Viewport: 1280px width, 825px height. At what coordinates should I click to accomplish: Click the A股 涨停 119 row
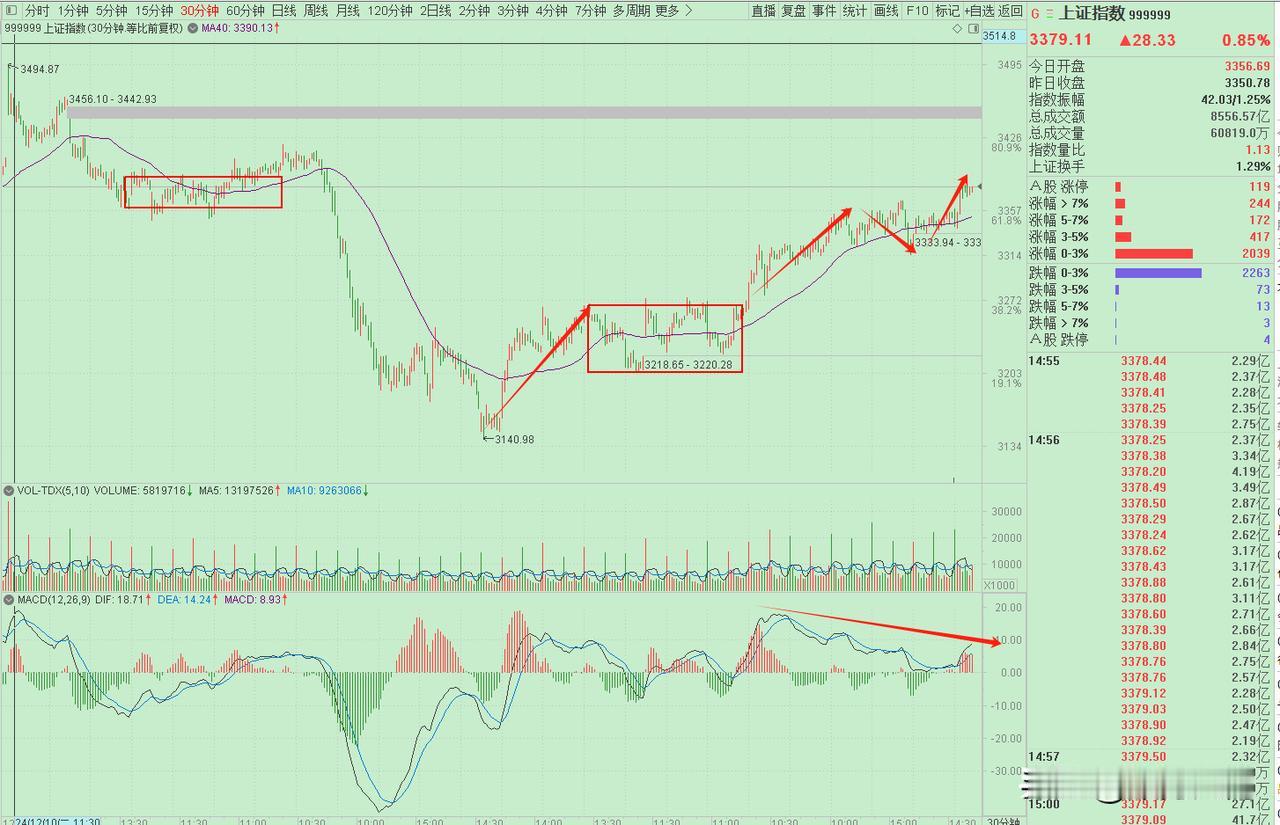point(1150,187)
